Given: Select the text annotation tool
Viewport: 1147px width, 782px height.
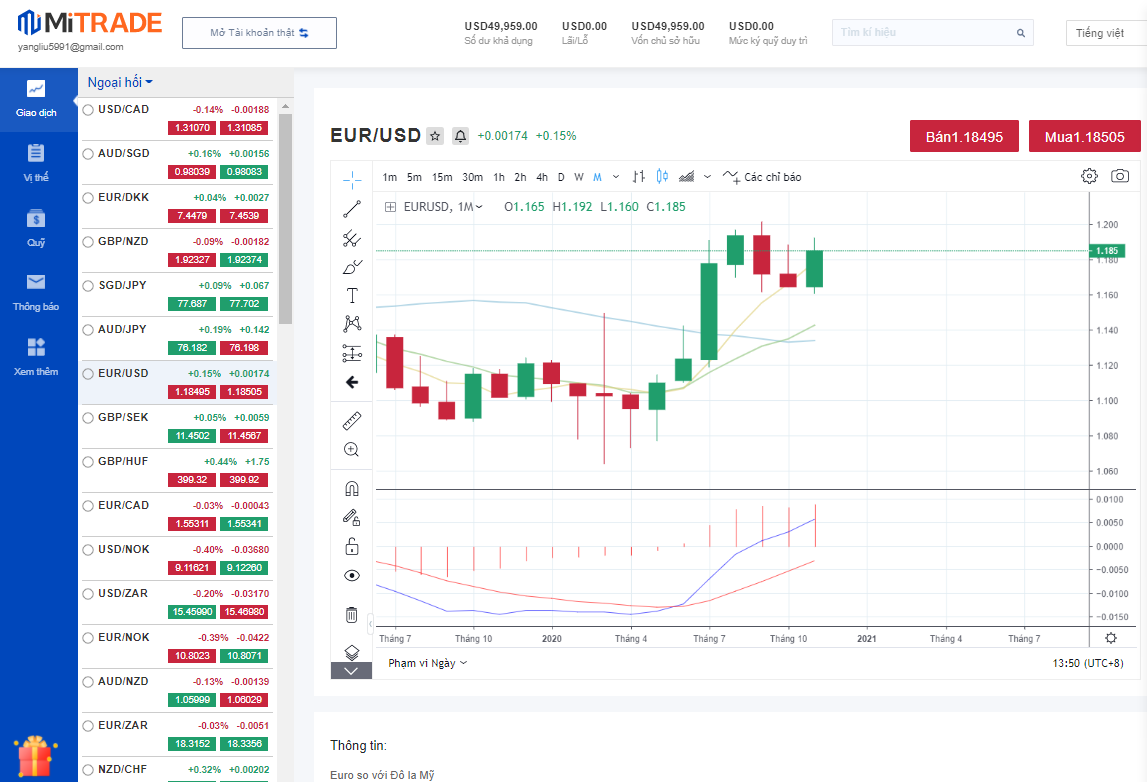Looking at the screenshot, I should click(351, 295).
